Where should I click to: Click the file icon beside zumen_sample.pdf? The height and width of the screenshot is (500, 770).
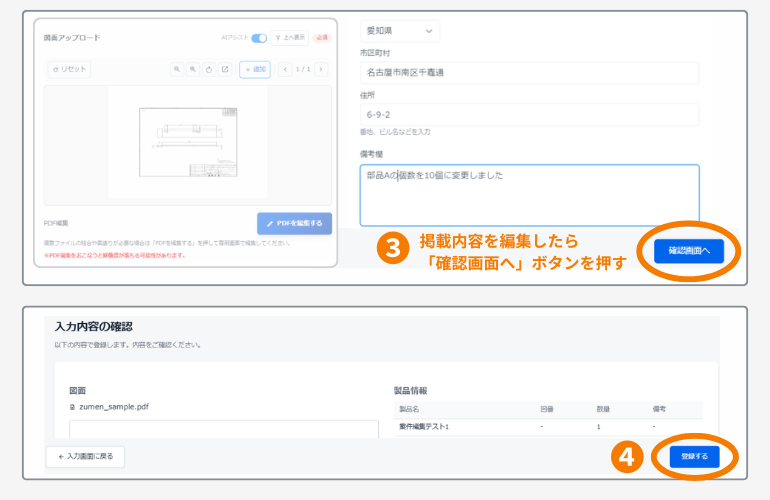pos(73,407)
